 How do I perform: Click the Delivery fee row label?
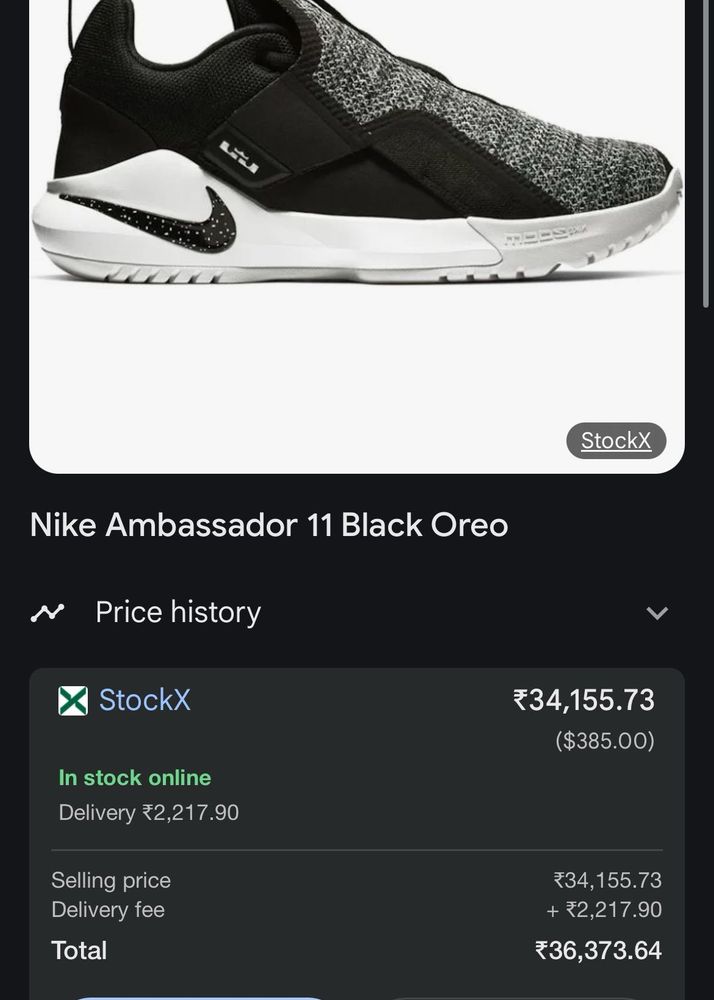(108, 910)
